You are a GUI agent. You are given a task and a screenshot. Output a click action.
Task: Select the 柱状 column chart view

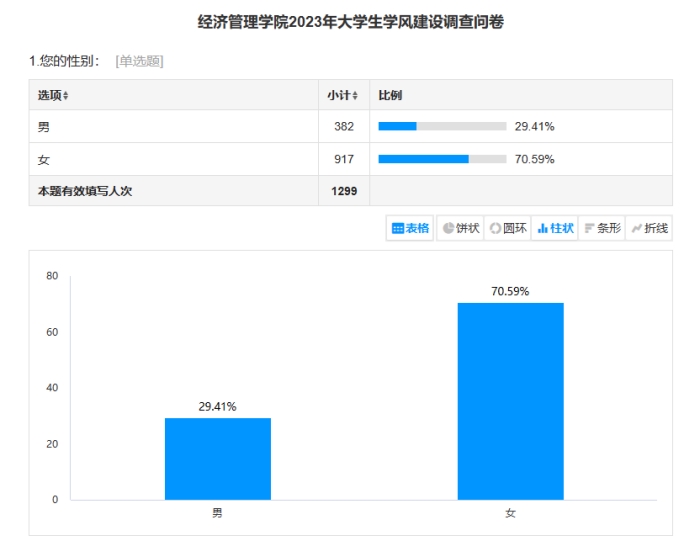pyautogui.click(x=555, y=228)
